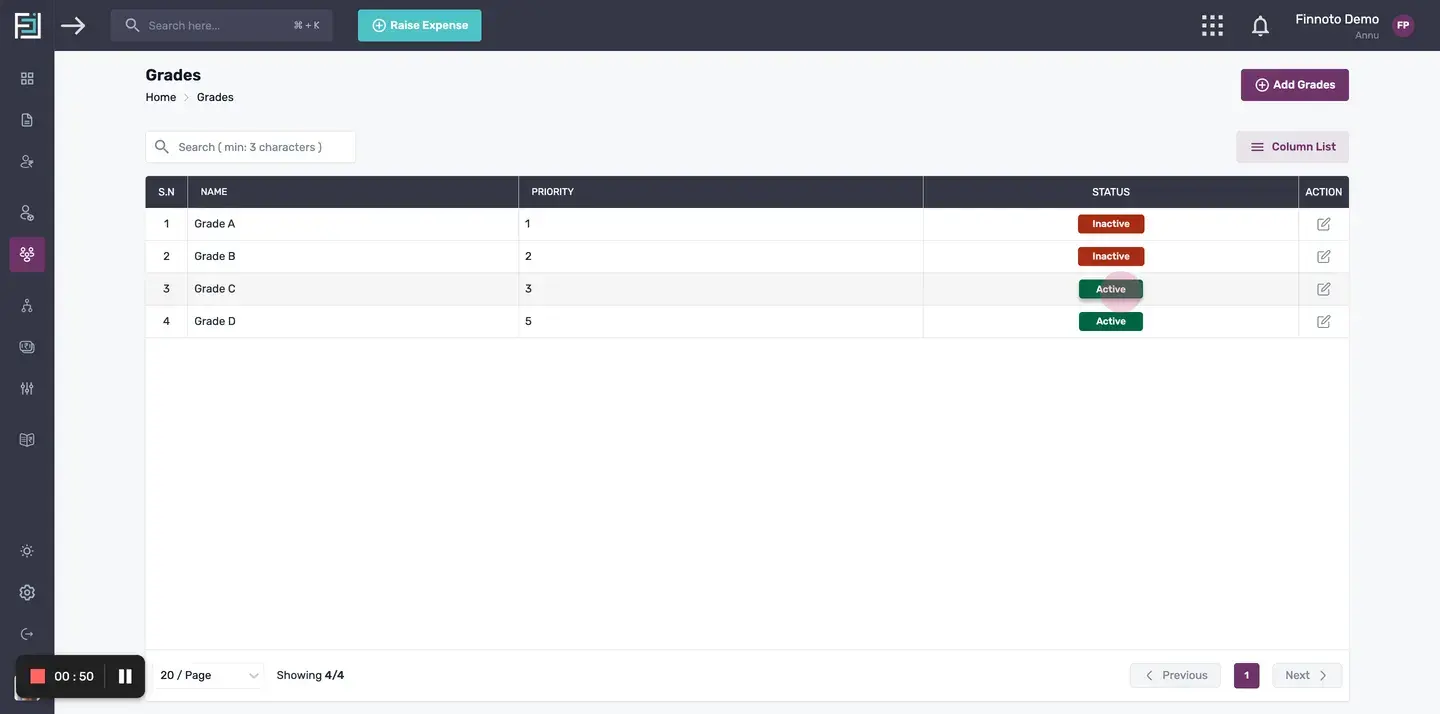Open notifications bell
Screen dimensions: 1440x714
[1260, 26]
